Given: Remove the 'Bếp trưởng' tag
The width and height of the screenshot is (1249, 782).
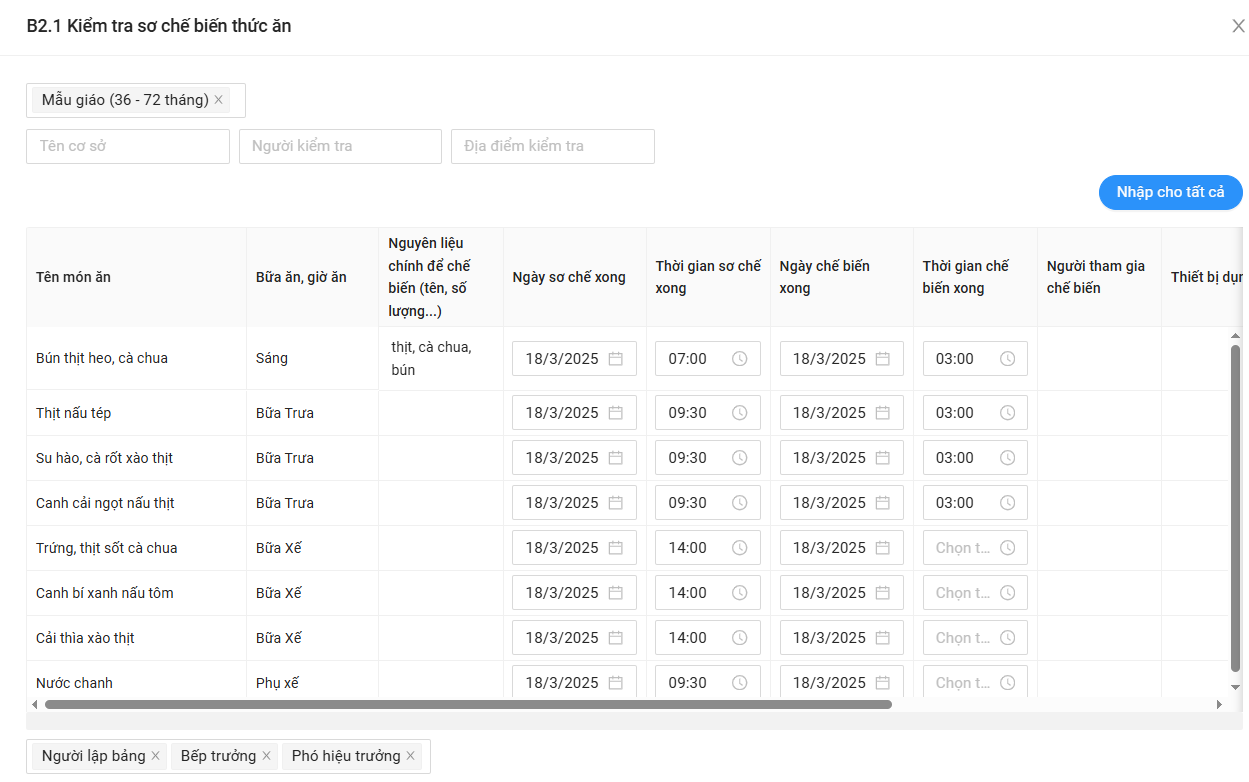Looking at the screenshot, I should tap(266, 756).
